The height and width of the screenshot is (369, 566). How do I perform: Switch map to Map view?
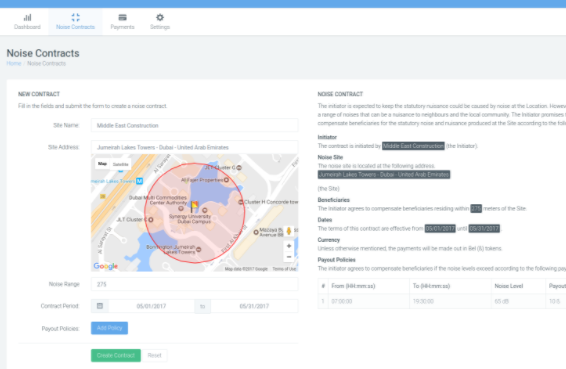pyautogui.click(x=102, y=164)
